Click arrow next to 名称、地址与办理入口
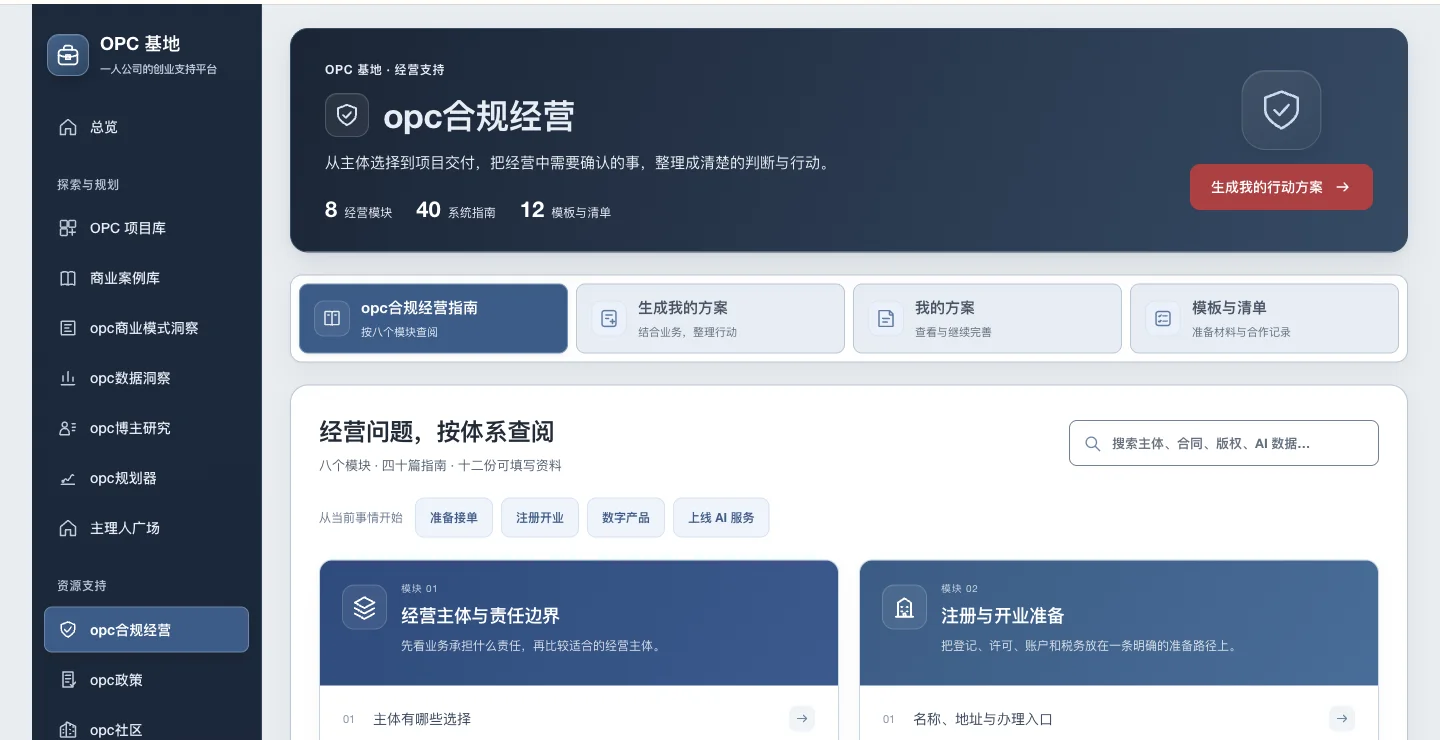This screenshot has height=740, width=1440. click(x=1342, y=718)
